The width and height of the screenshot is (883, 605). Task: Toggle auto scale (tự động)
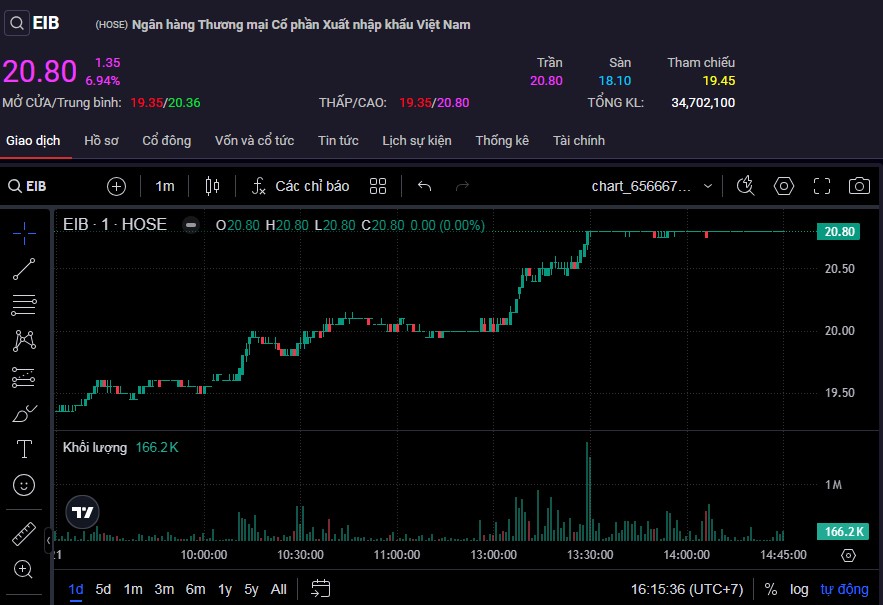844,589
